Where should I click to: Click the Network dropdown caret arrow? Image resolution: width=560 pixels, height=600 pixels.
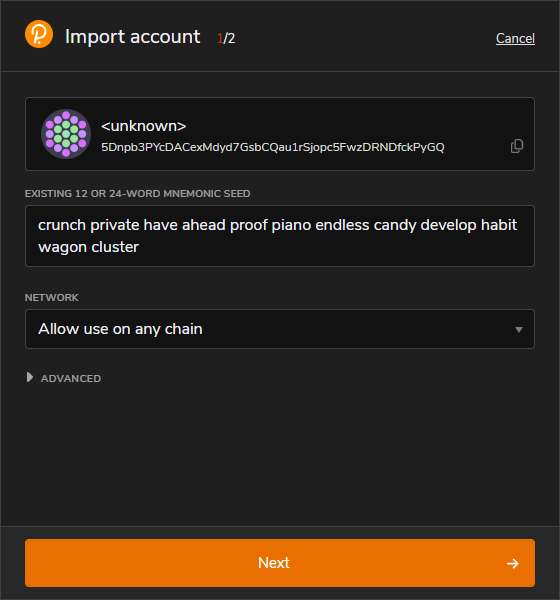(x=519, y=329)
